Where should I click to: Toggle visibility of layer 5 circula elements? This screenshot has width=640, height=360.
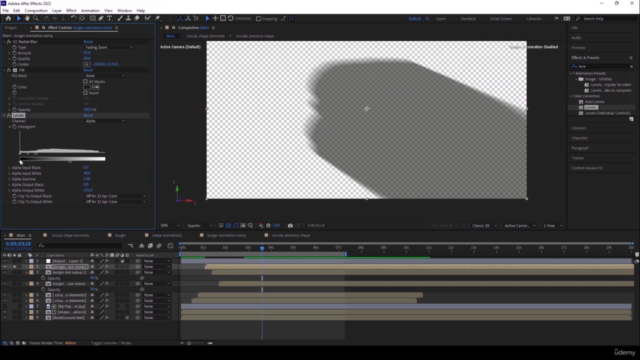(x=4, y=295)
